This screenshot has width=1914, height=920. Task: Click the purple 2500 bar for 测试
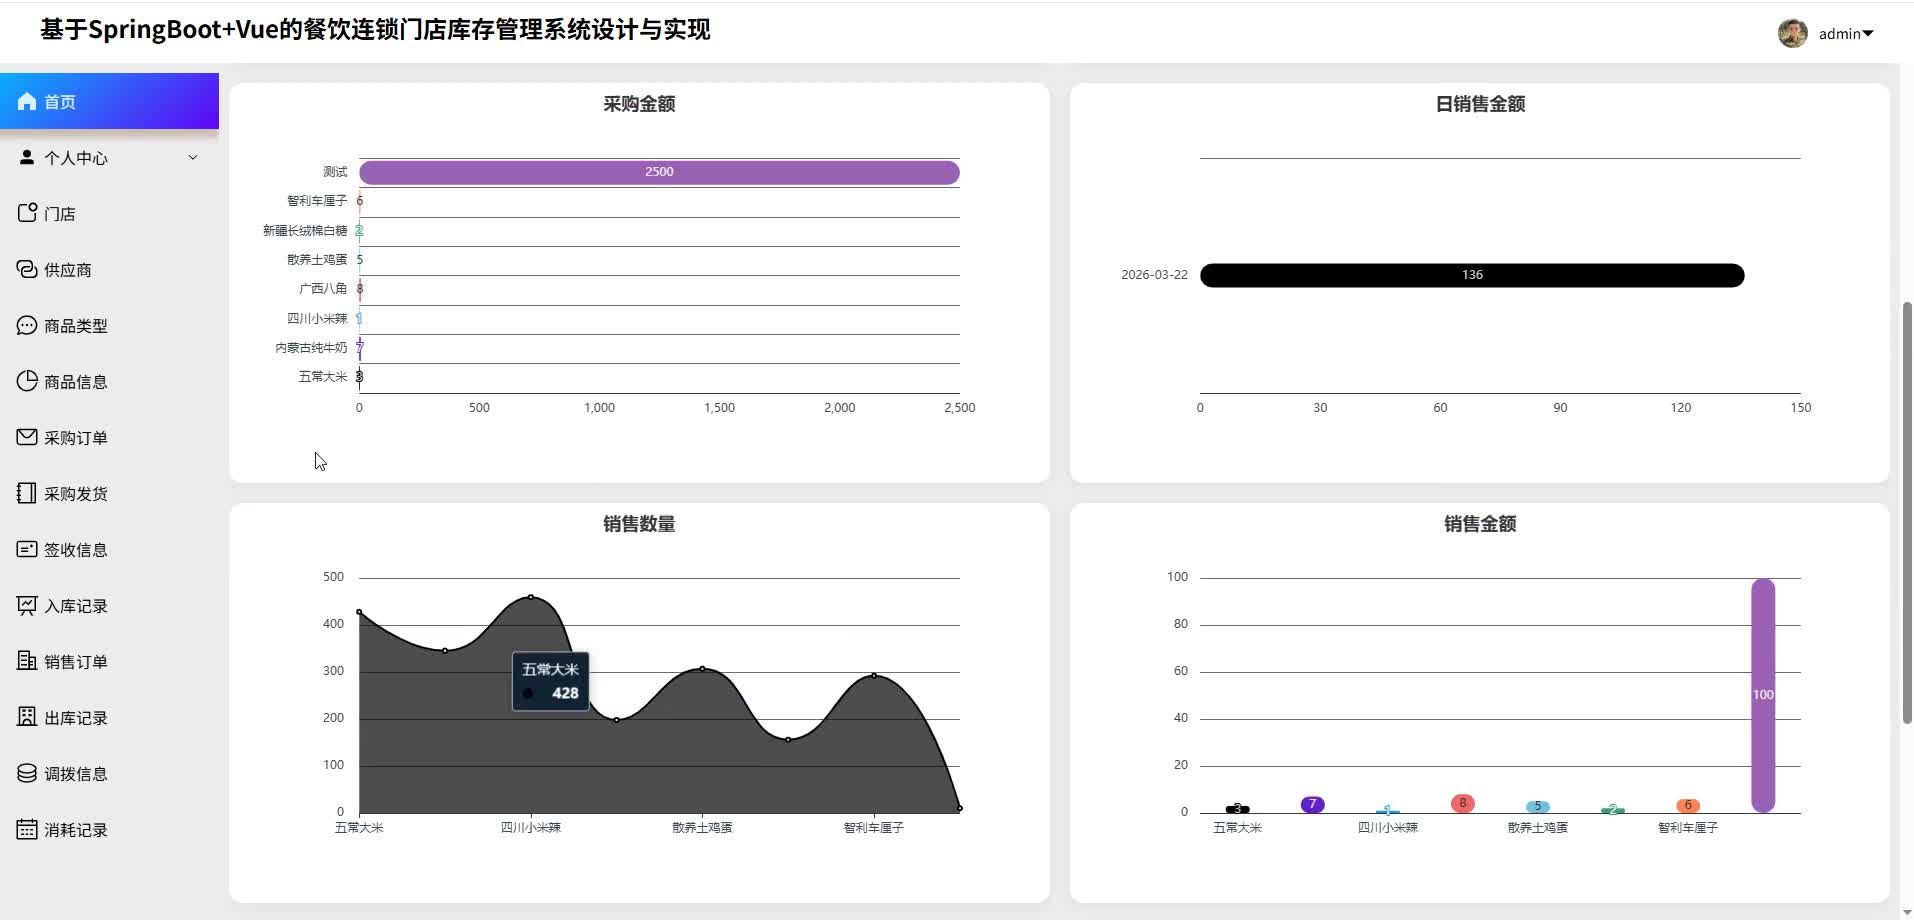pos(659,172)
